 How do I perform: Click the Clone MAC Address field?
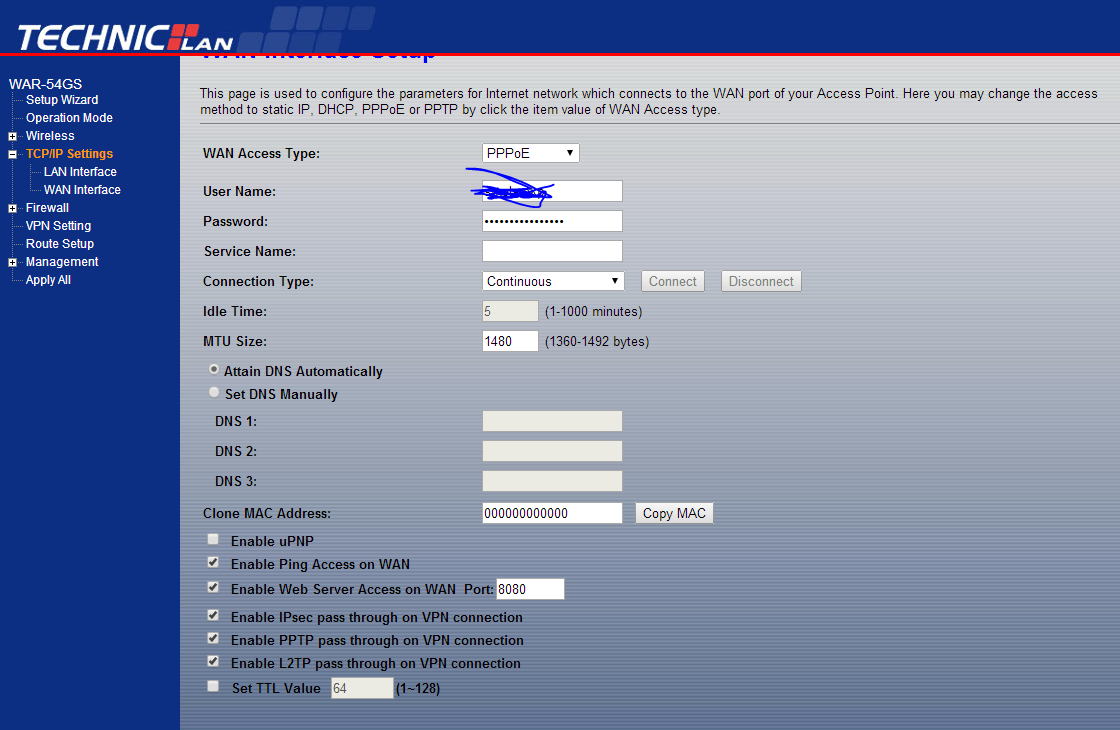coord(552,513)
